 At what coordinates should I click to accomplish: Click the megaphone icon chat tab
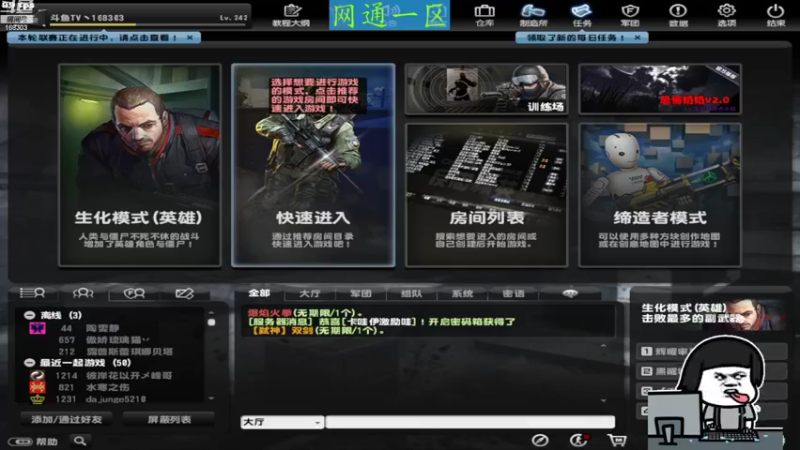point(570,293)
